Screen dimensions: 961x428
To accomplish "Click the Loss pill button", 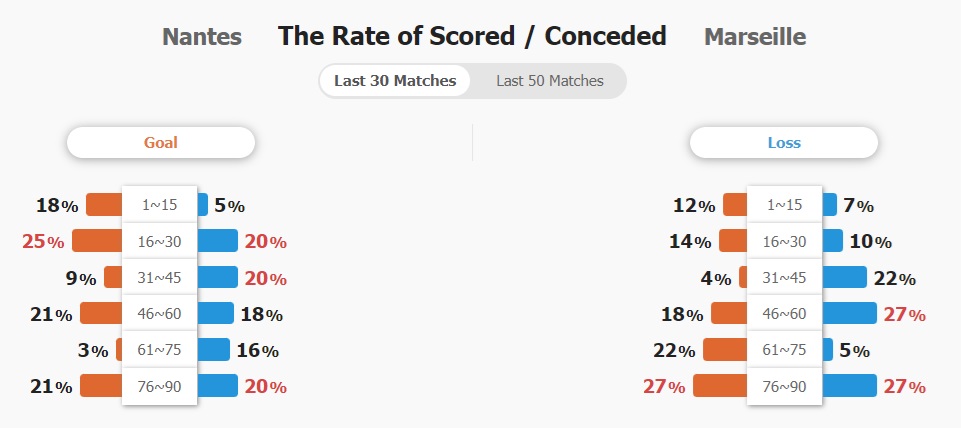I will point(784,143).
